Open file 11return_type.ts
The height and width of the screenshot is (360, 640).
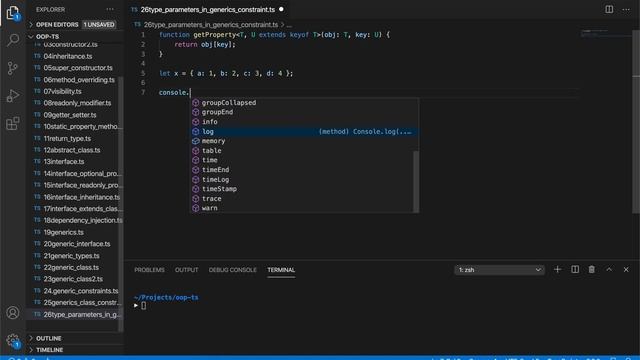(67, 138)
